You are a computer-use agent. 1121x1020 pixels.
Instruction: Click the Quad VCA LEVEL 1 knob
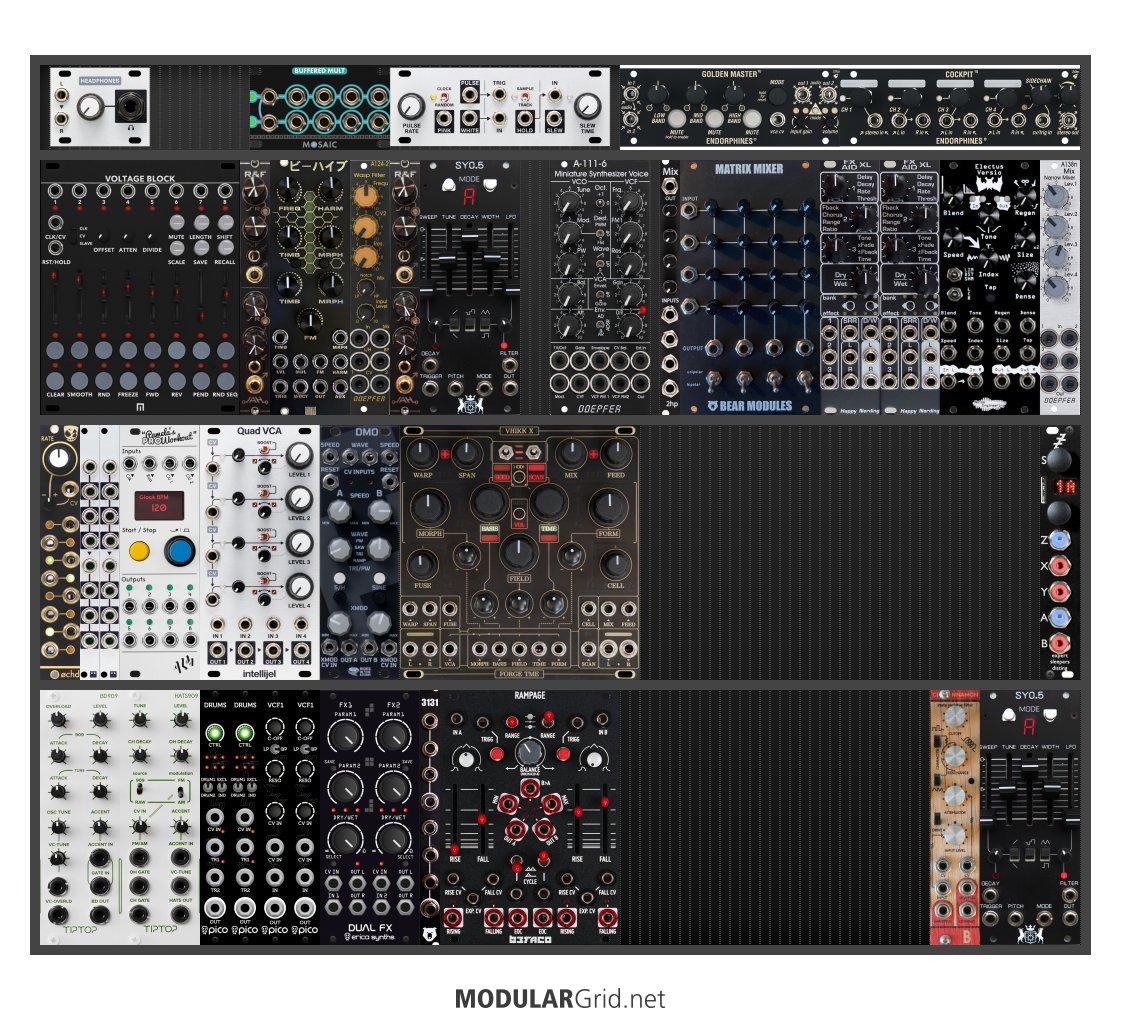tap(299, 455)
